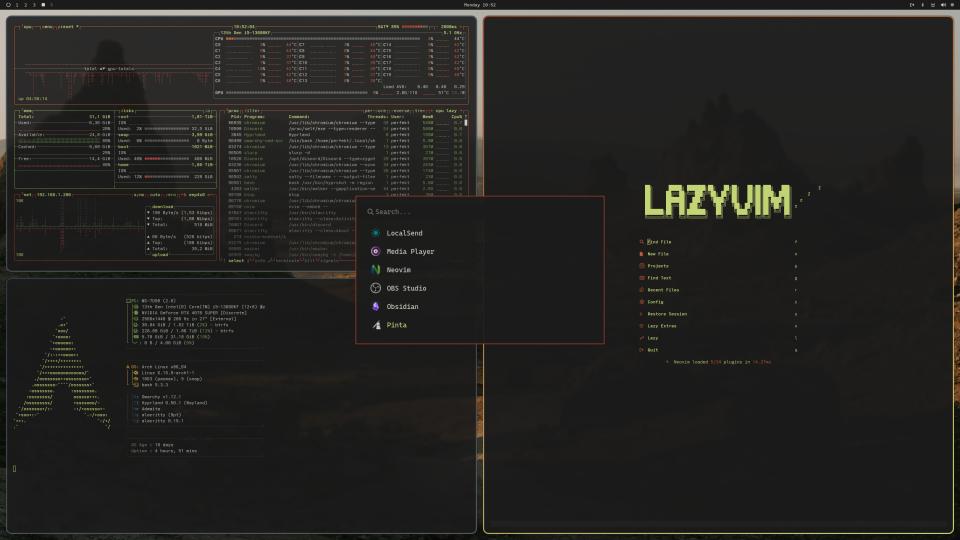This screenshot has width=960, height=540.
Task: Click the Monday clock in top bar
Action: tap(480, 5)
